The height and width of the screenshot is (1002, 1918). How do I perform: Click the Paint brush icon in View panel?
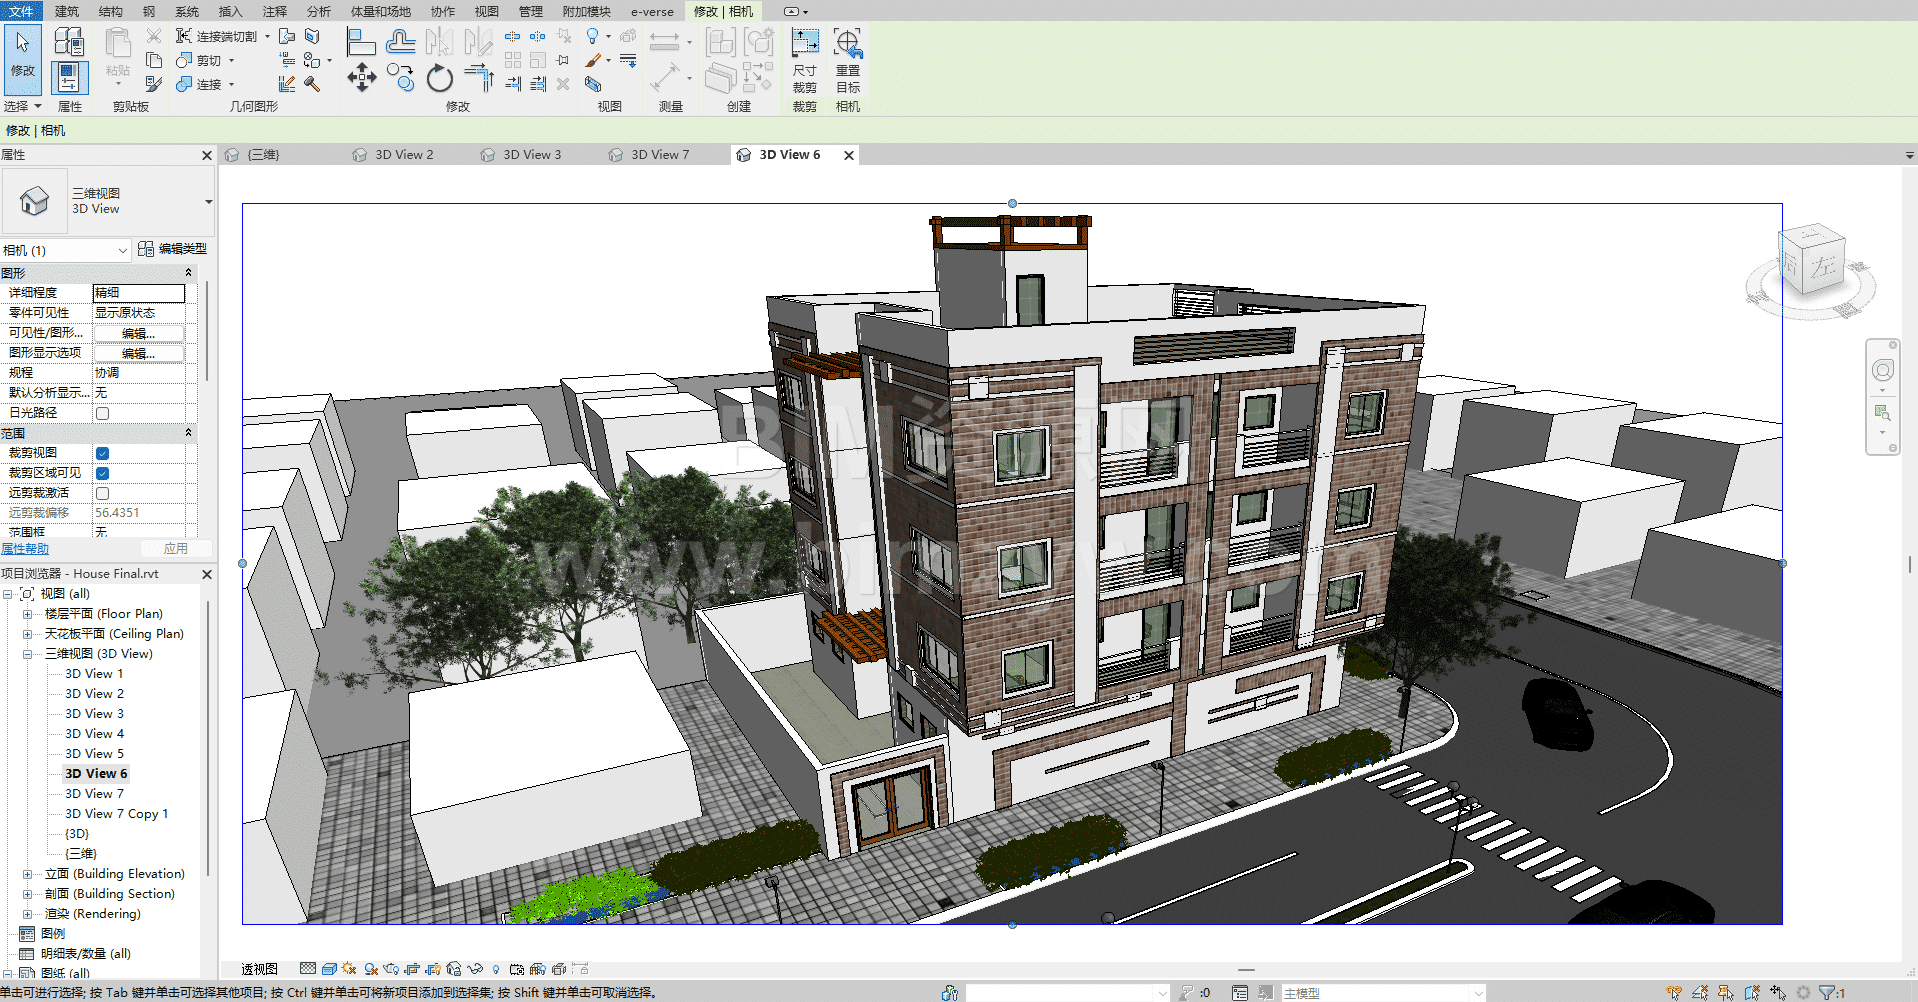594,60
